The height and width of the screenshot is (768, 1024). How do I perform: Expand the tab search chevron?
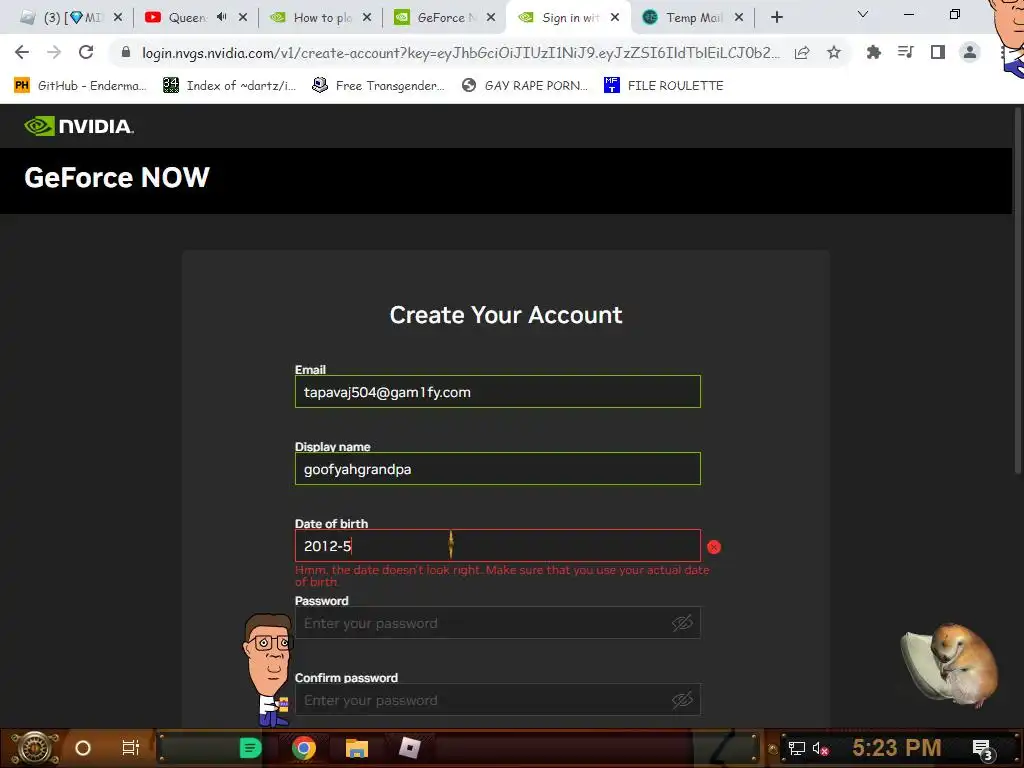click(x=863, y=14)
